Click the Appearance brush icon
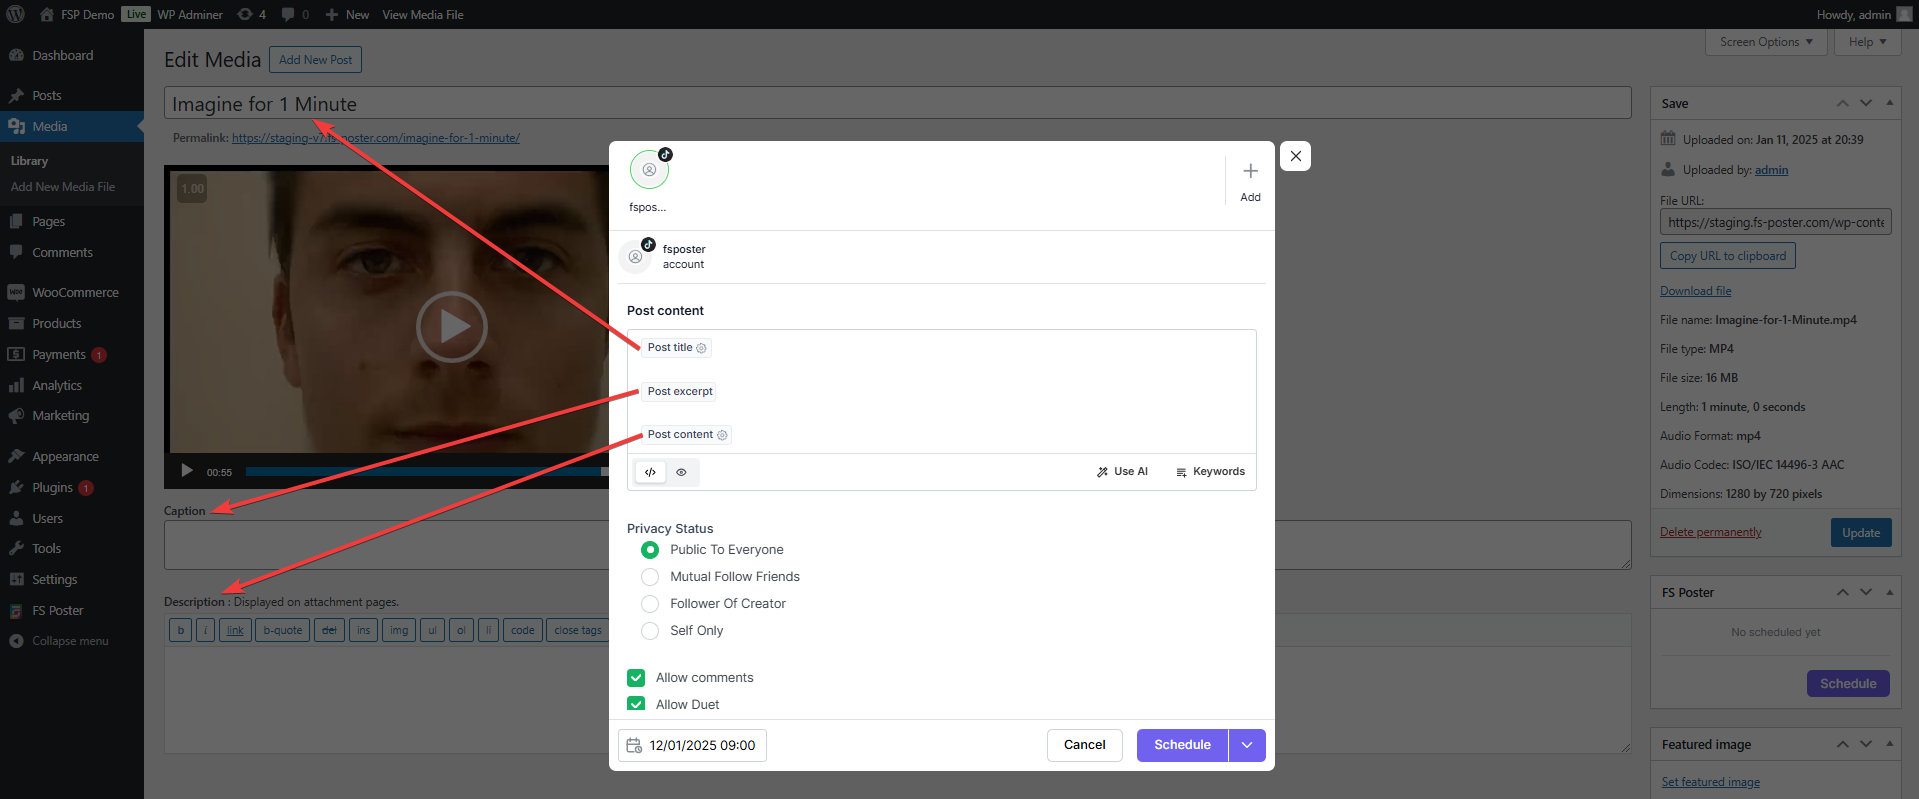Screen dimensions: 1919x799 pyautogui.click(x=16, y=456)
